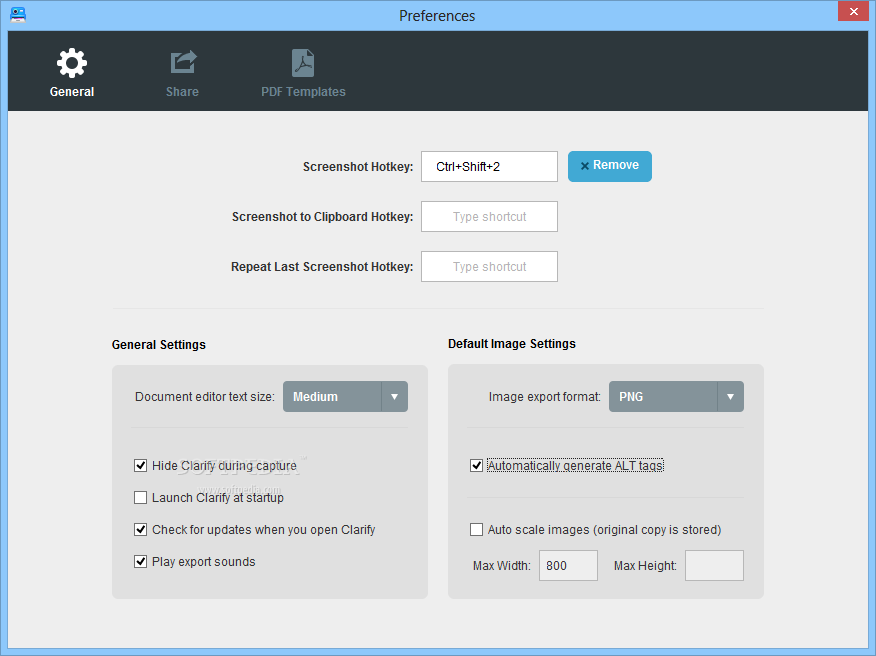Screen dimensions: 876x656
Task: Uncheck Check for updates when you open Clarify
Action: (140, 530)
